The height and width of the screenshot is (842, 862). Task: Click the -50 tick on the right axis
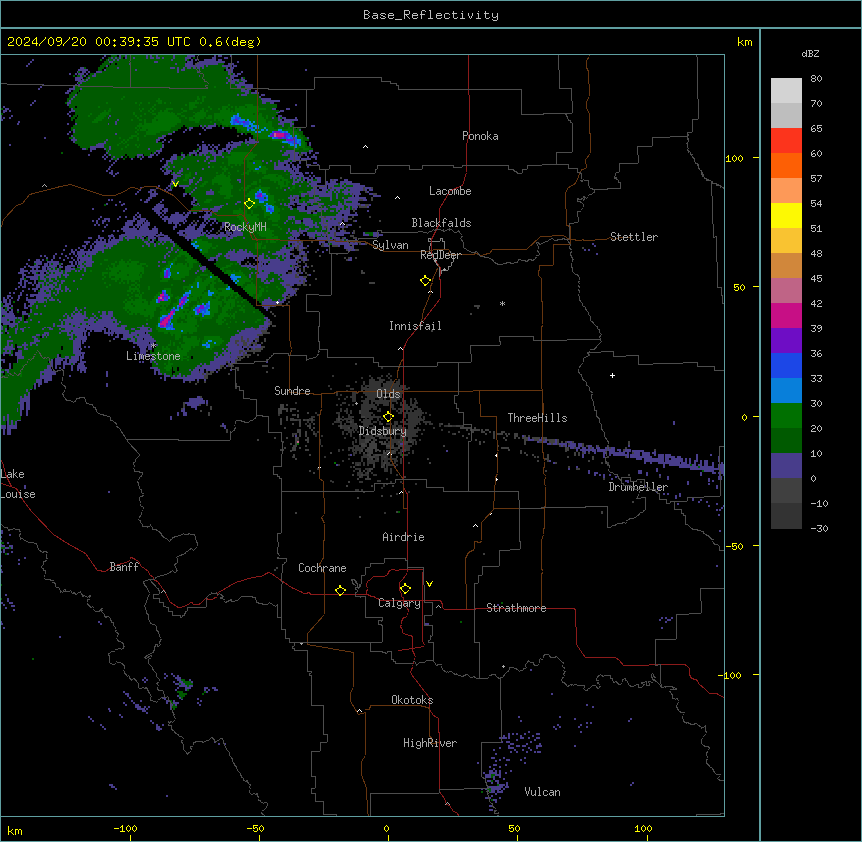pyautogui.click(x=734, y=546)
